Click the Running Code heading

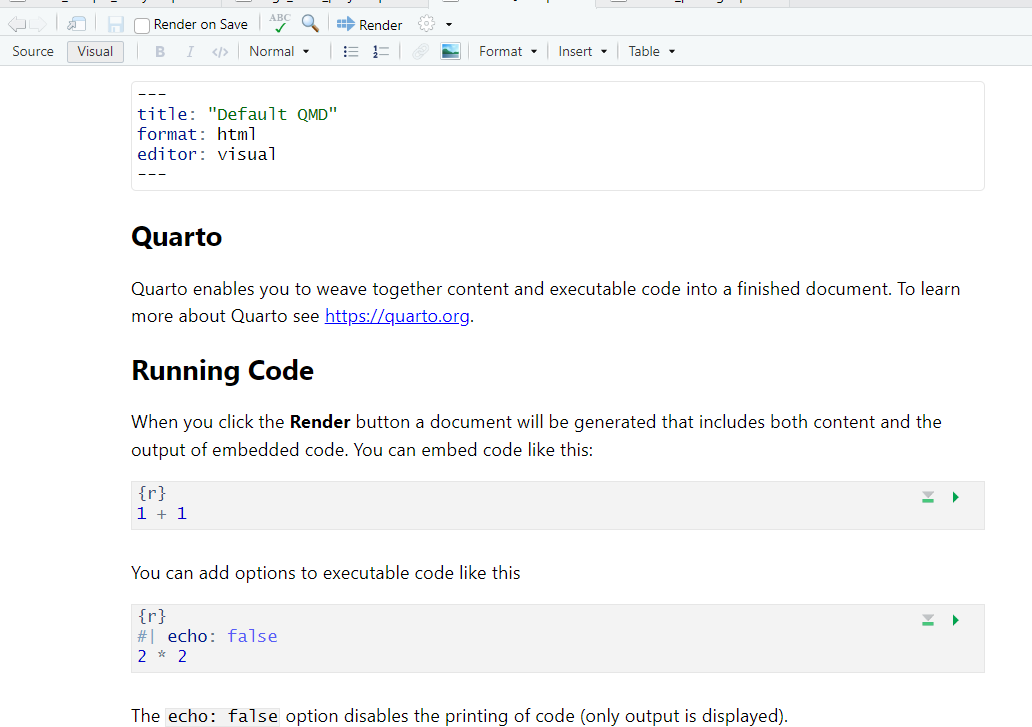(222, 371)
